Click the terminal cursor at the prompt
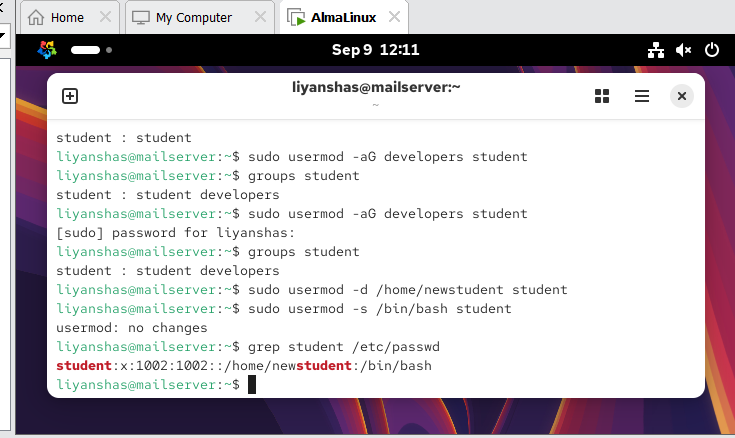 coord(252,385)
